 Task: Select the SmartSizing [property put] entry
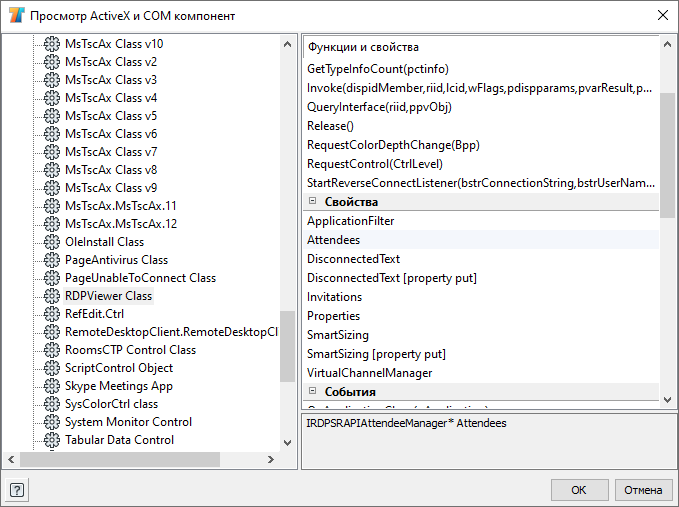376,354
